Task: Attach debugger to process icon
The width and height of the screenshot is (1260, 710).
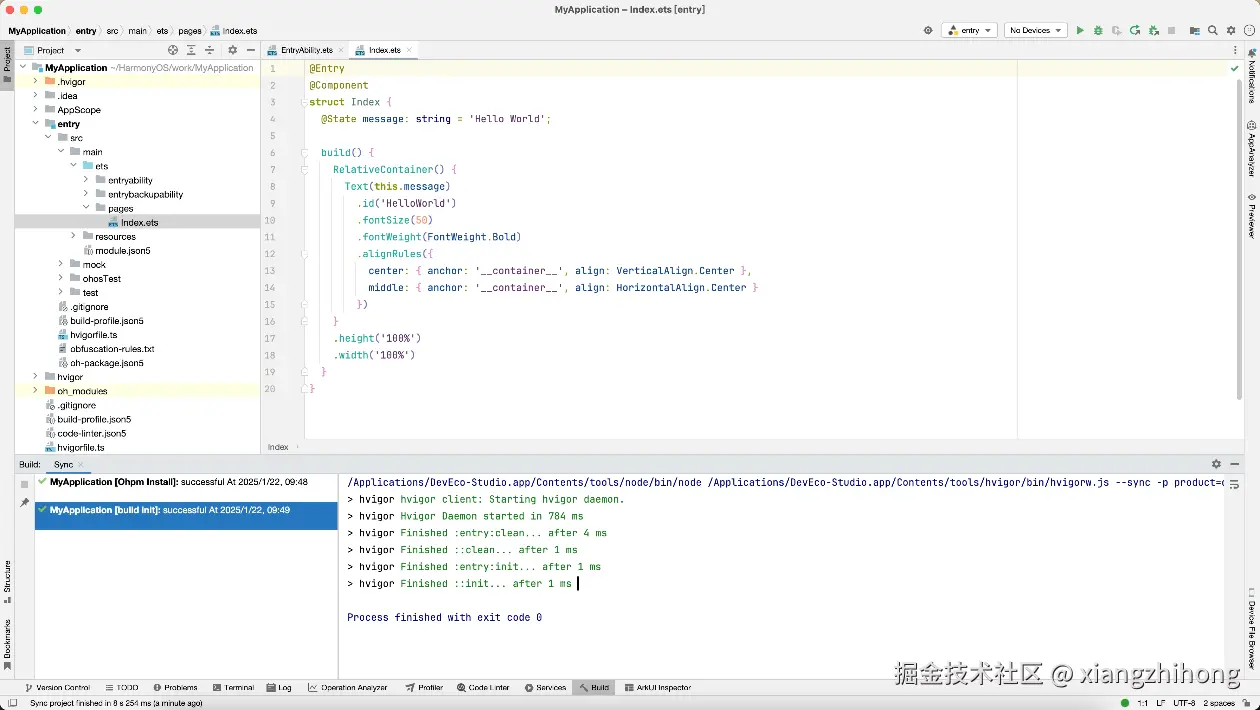Action: click(x=1153, y=31)
